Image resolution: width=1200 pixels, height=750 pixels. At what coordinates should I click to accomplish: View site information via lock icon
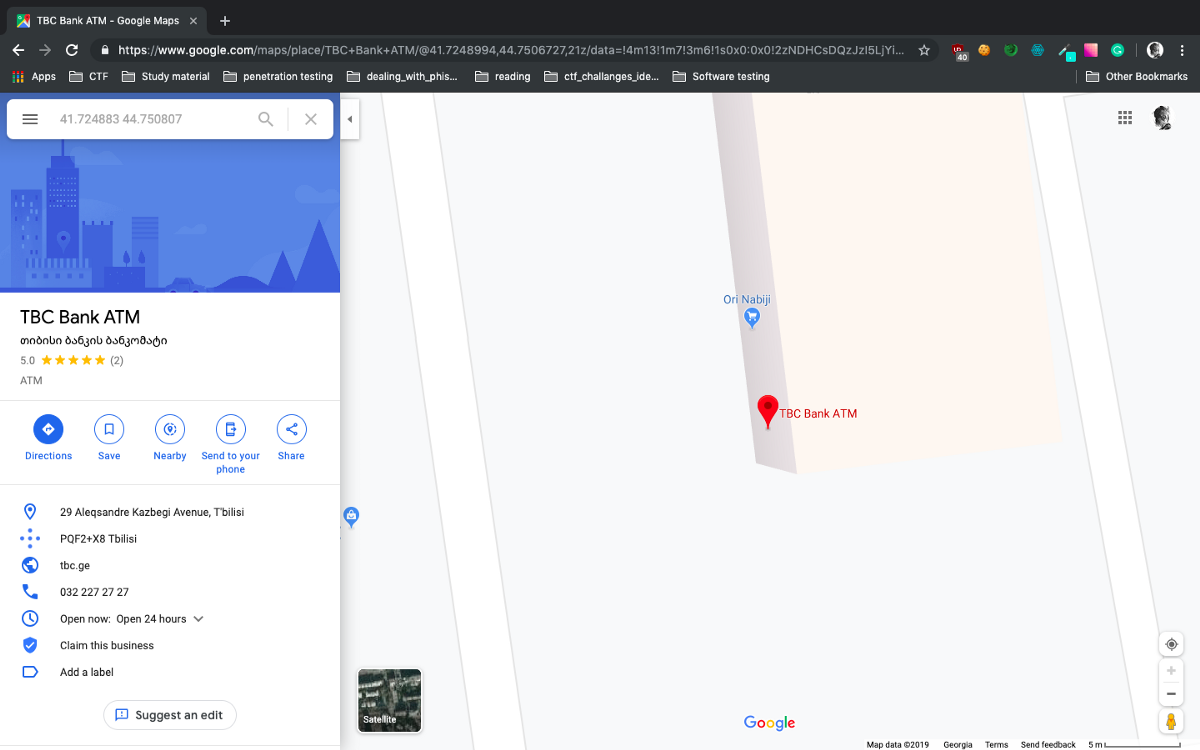pyautogui.click(x=104, y=50)
